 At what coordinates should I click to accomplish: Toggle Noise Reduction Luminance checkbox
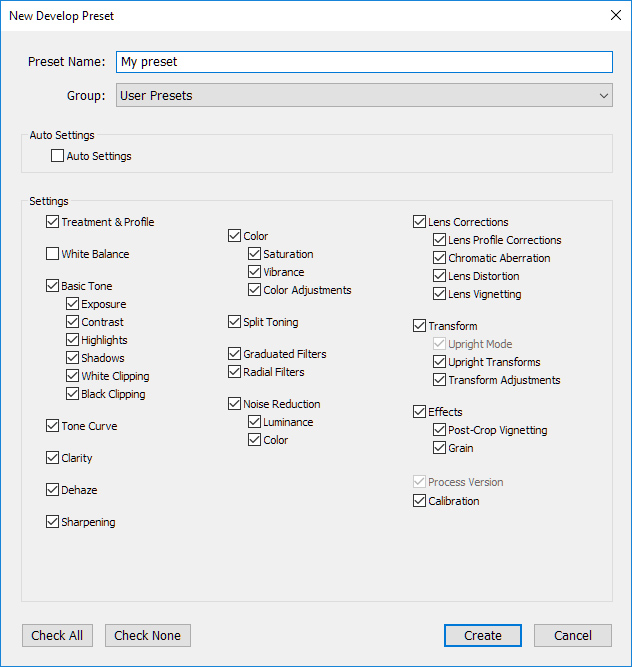tap(255, 422)
